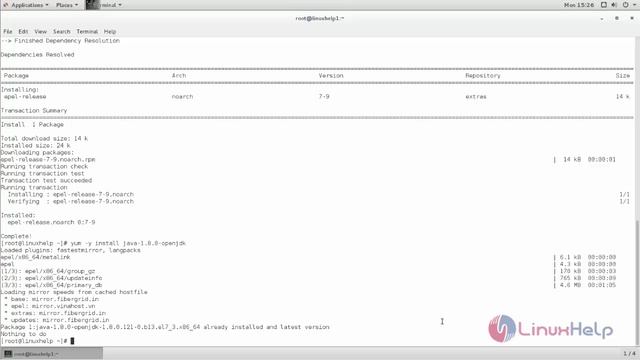Click the 'Transaction Summary' text
The width and height of the screenshot is (640, 360).
pos(34,111)
